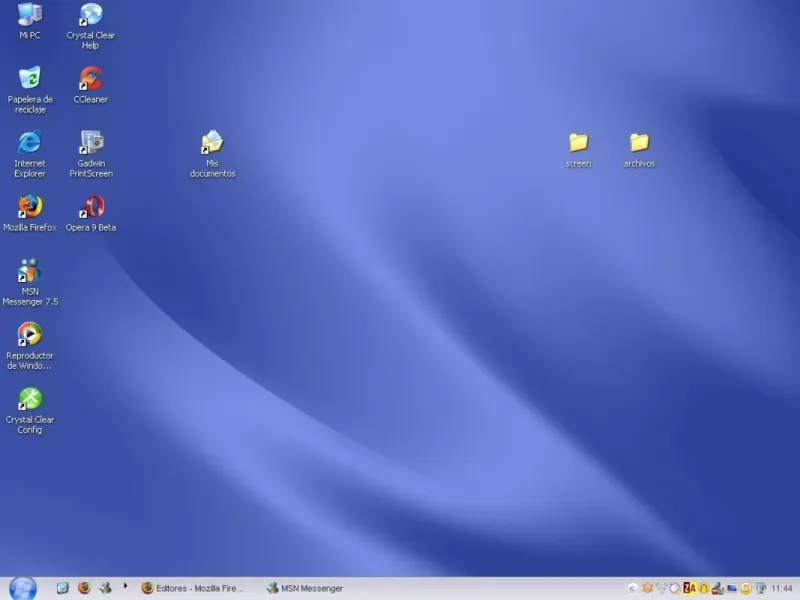Click the blue monitor tray icon

coord(732,588)
